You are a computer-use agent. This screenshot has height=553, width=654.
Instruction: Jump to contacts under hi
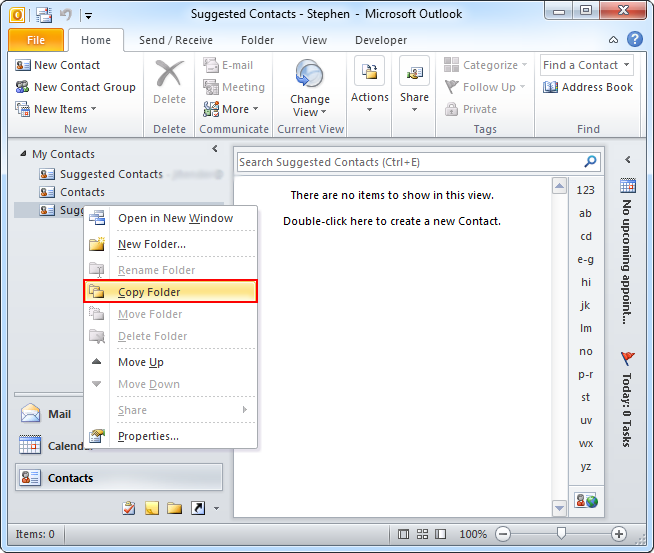(x=585, y=282)
